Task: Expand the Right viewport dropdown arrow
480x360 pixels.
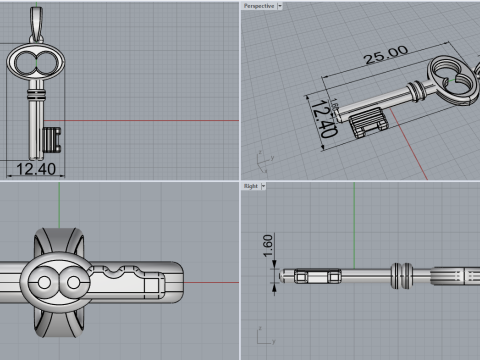Action: click(263, 186)
